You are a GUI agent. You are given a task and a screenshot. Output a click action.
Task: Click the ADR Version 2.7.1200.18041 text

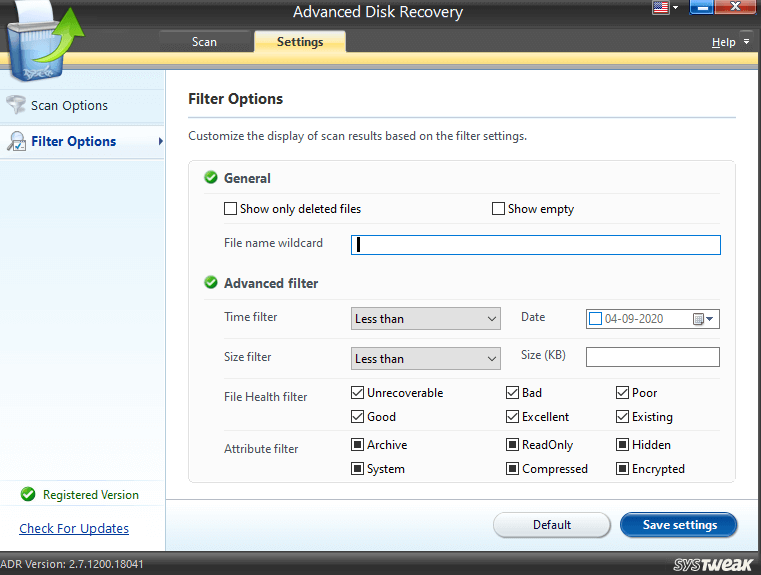(x=72, y=564)
